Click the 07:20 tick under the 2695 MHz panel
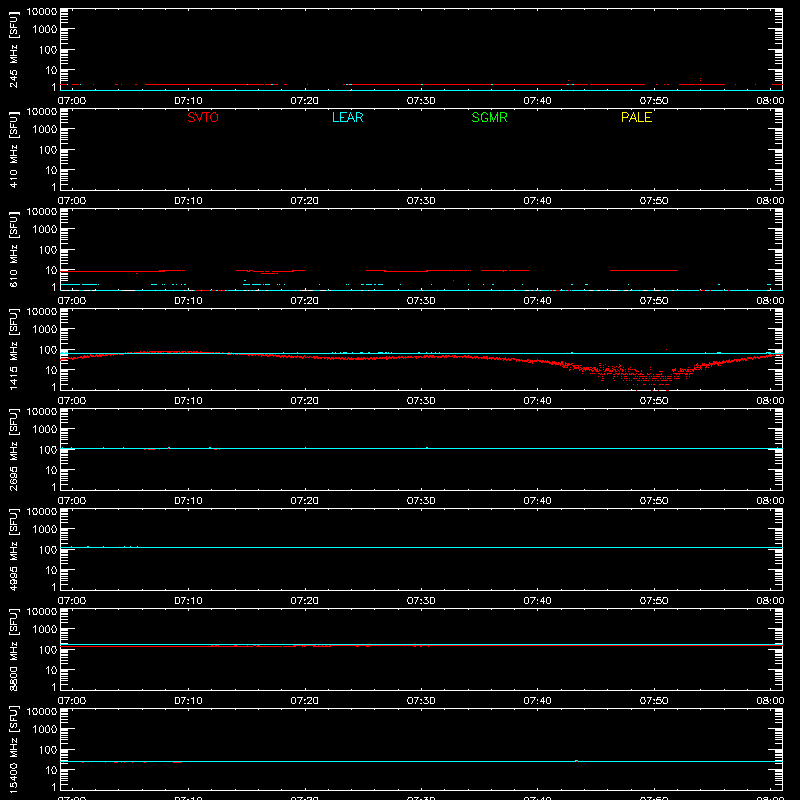The width and height of the screenshot is (800, 800). [305, 501]
